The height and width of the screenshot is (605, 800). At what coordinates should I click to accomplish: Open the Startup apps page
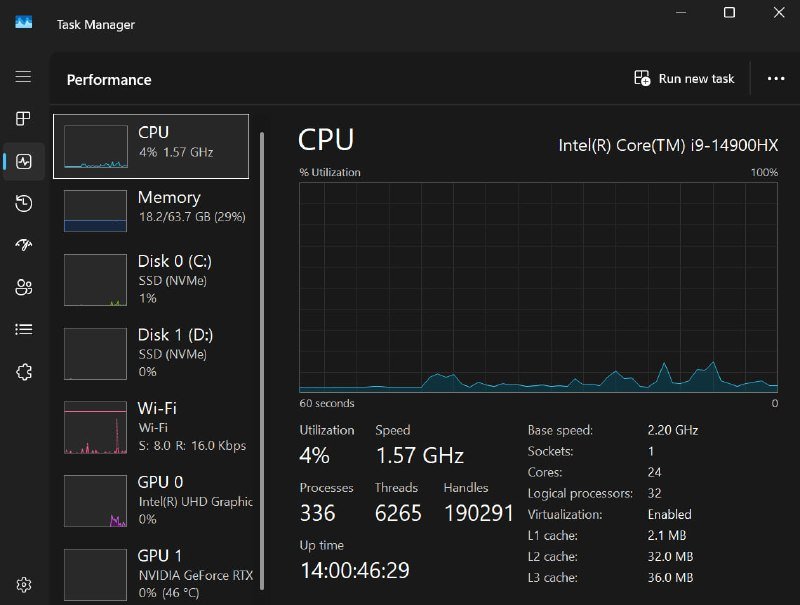pyautogui.click(x=23, y=246)
